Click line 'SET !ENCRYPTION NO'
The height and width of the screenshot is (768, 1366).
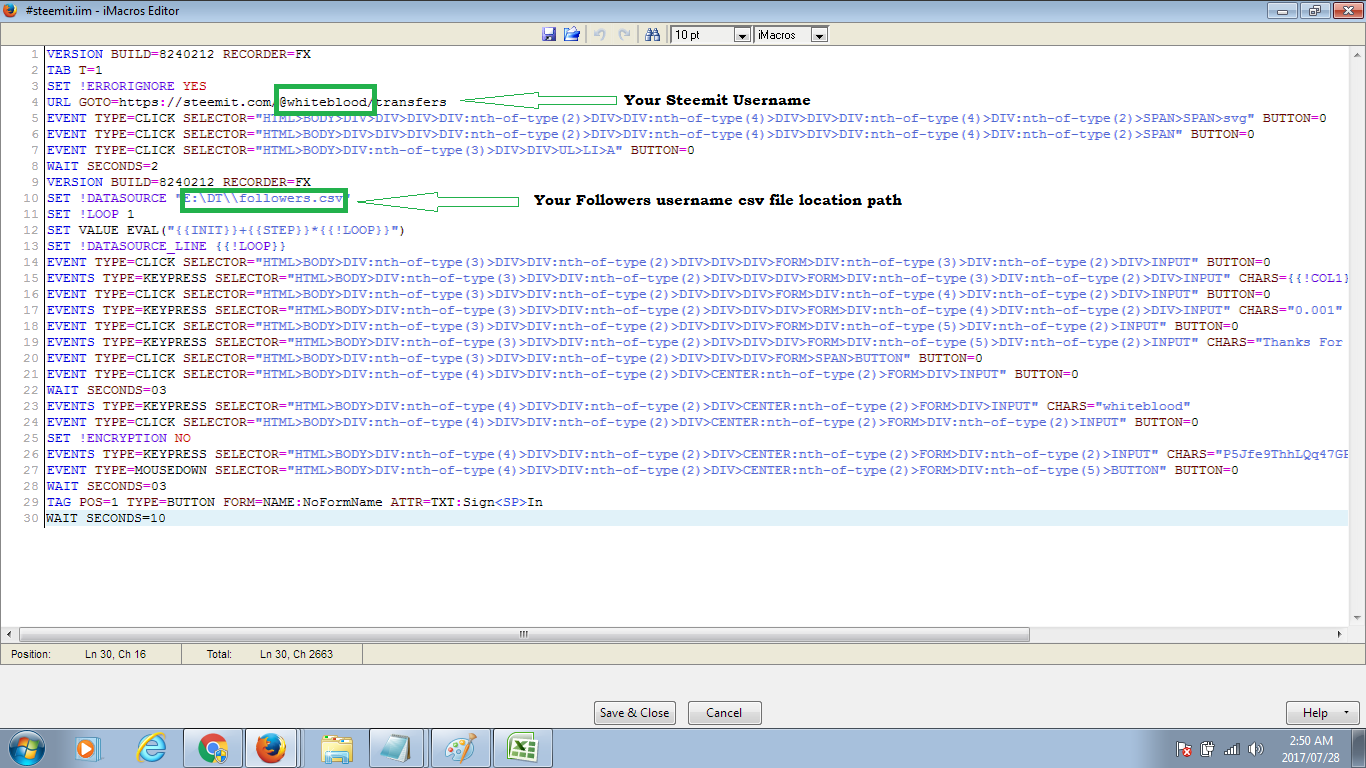118,438
